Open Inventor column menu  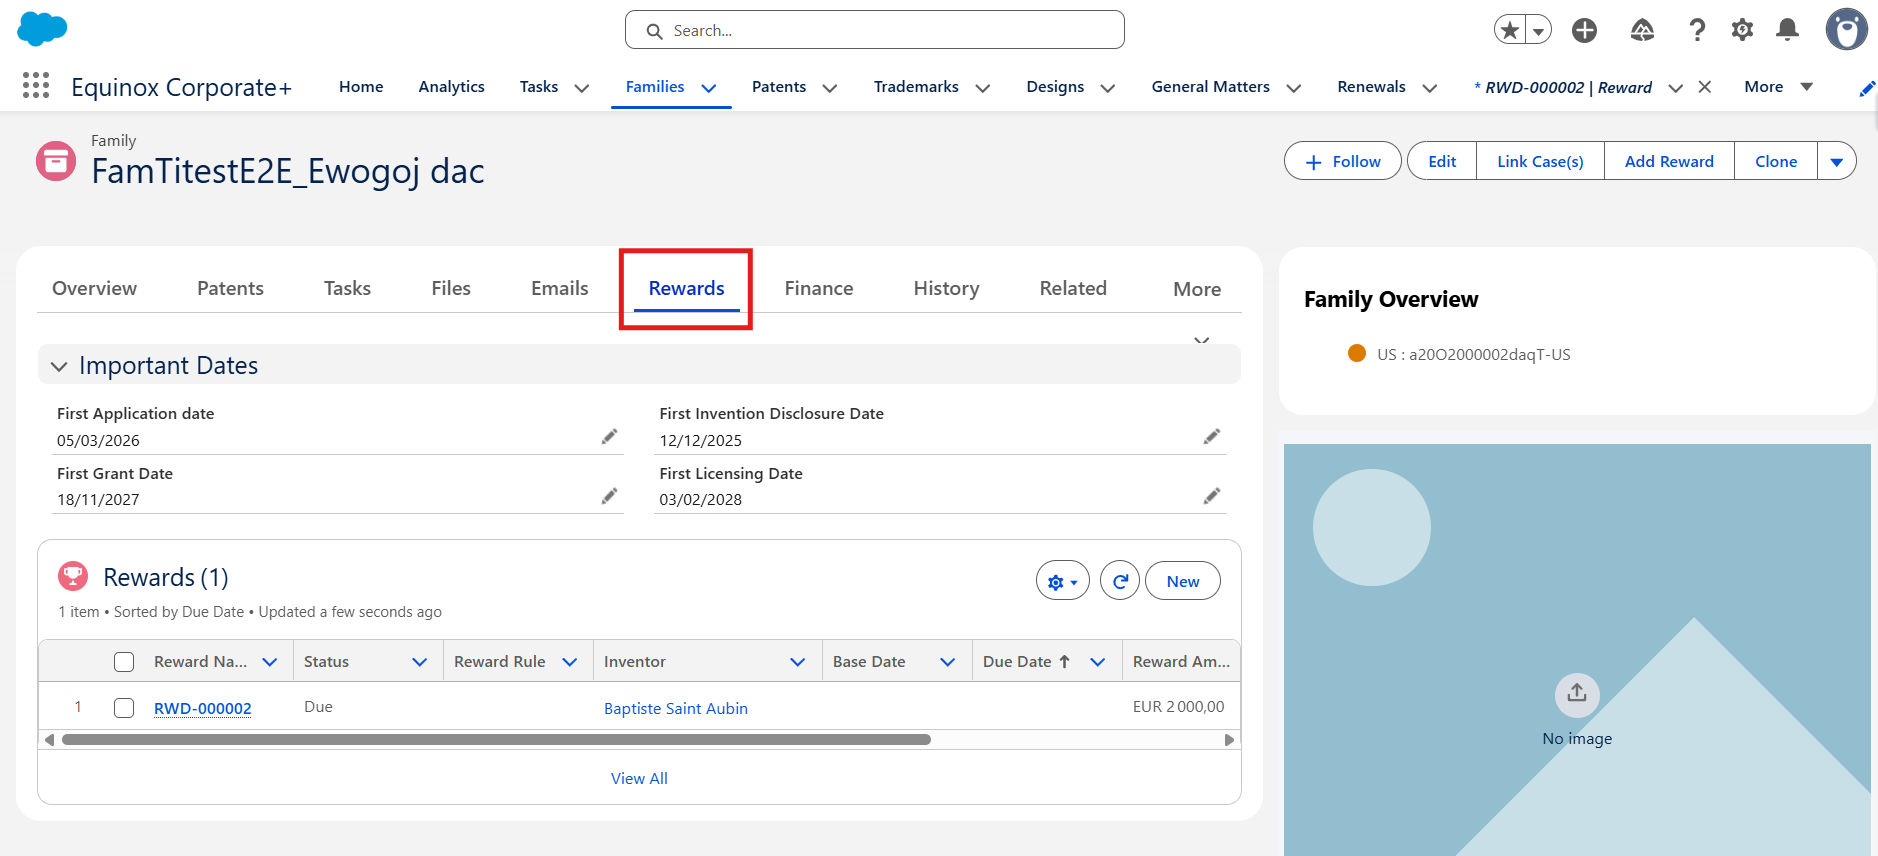pos(798,662)
